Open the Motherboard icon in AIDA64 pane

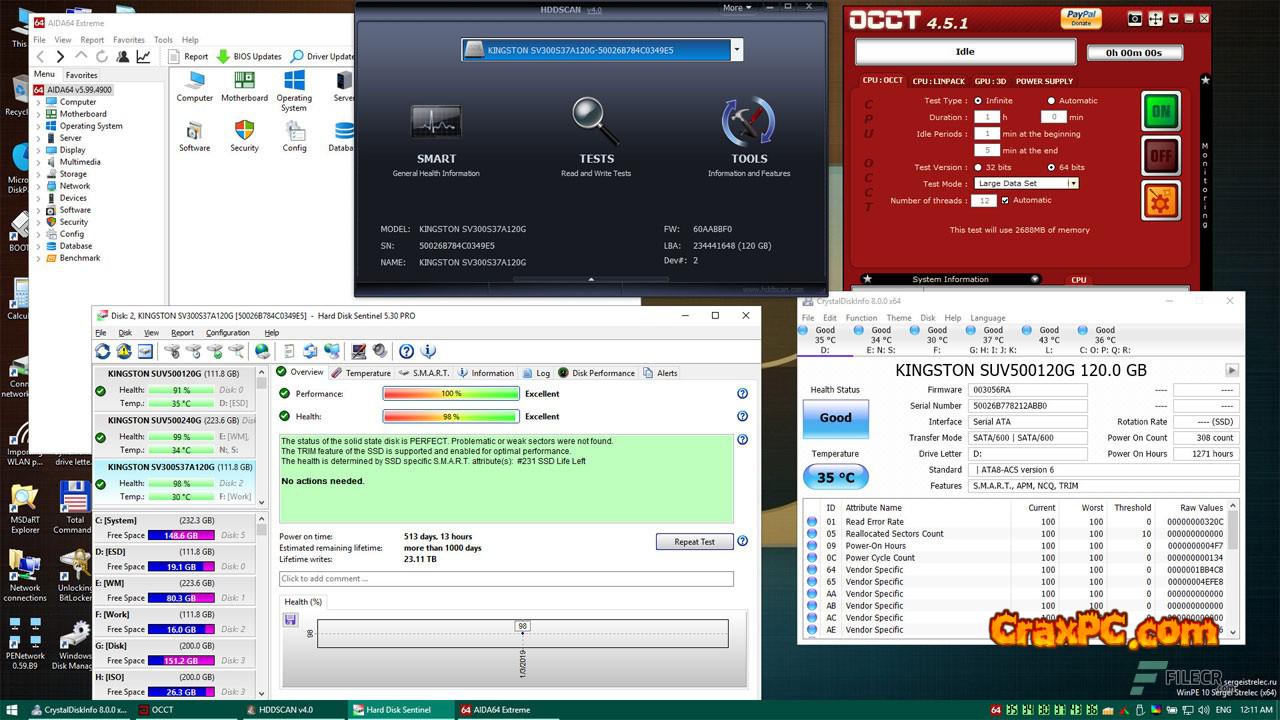point(244,84)
